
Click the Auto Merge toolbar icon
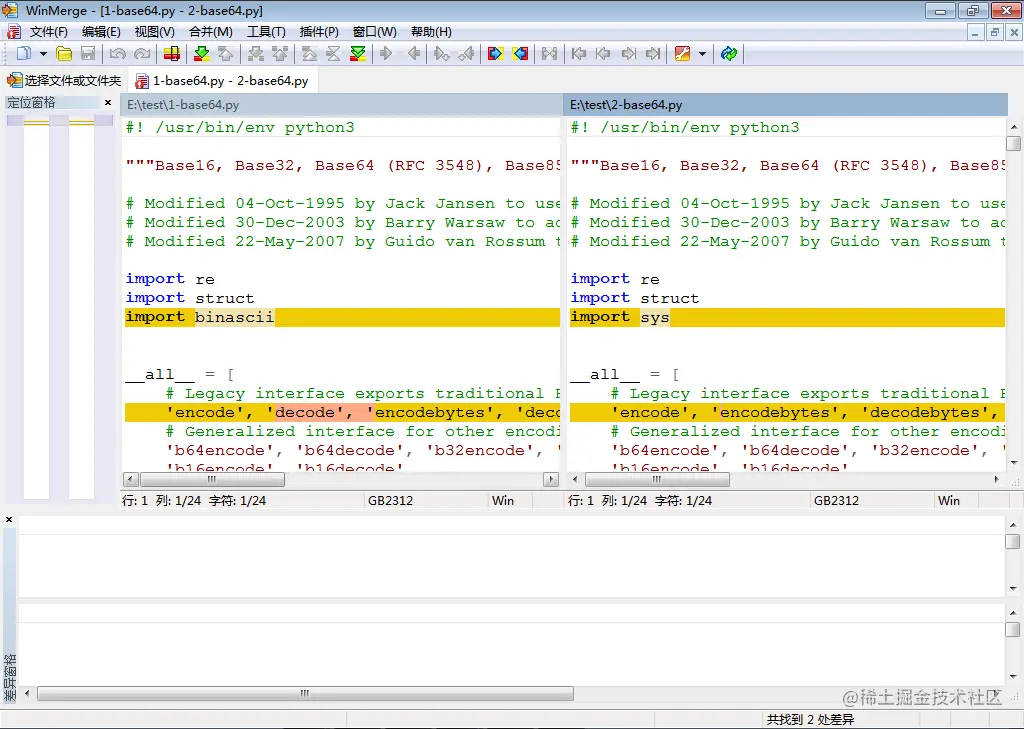point(549,54)
